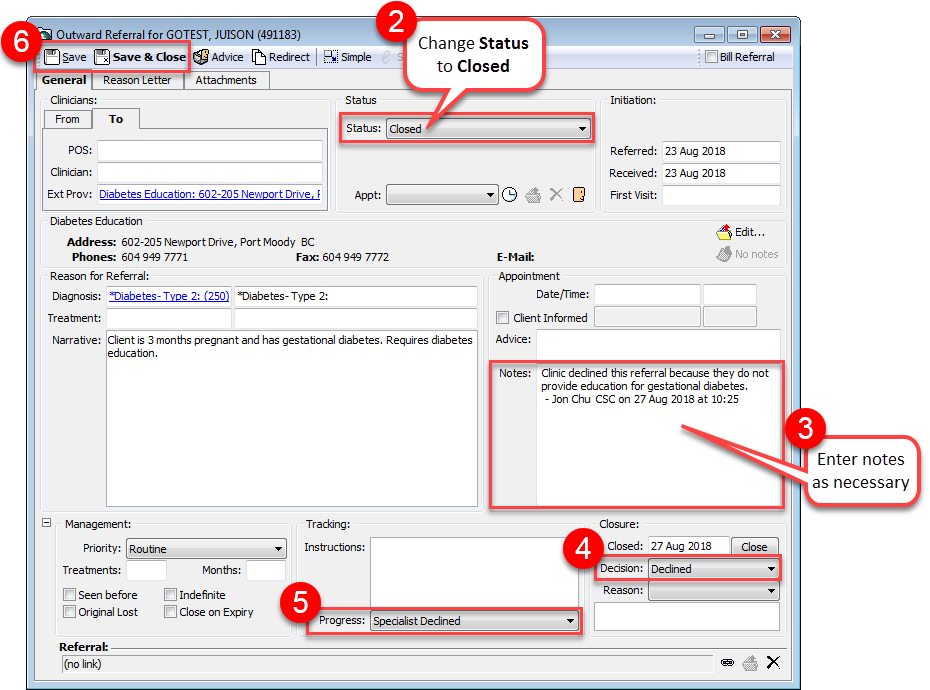Switch to the Reason Letter tab
This screenshot has width=930, height=690.
(x=137, y=80)
